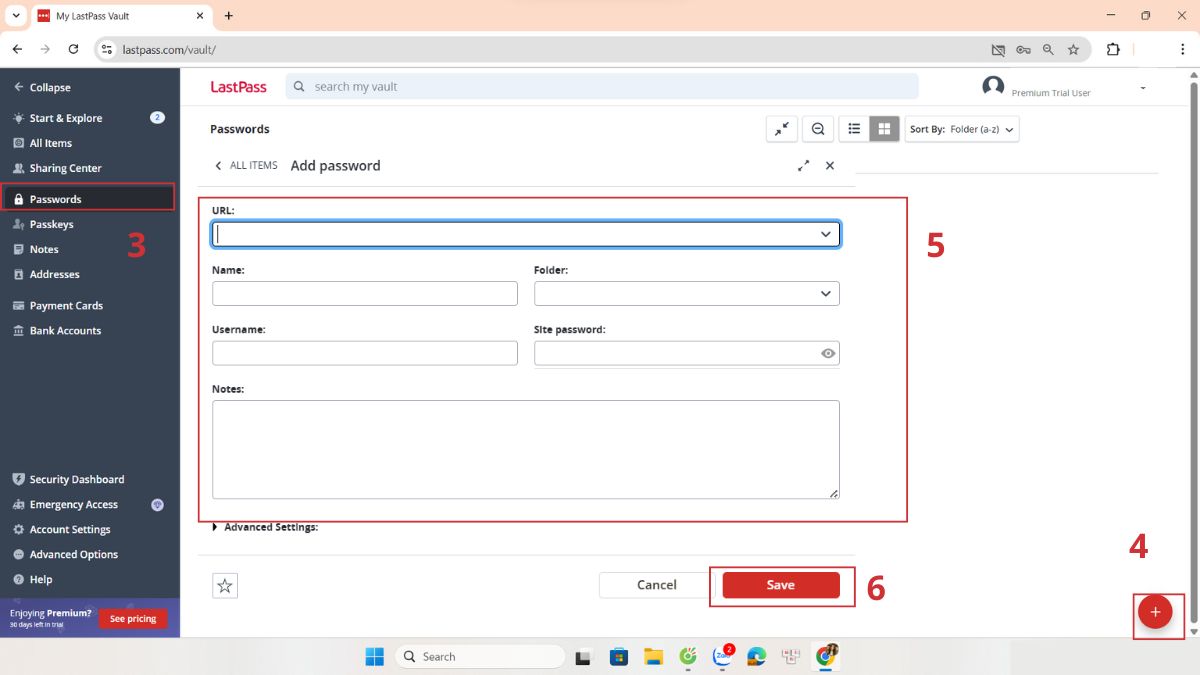Select the My LastPass Vault tab

tap(120, 16)
